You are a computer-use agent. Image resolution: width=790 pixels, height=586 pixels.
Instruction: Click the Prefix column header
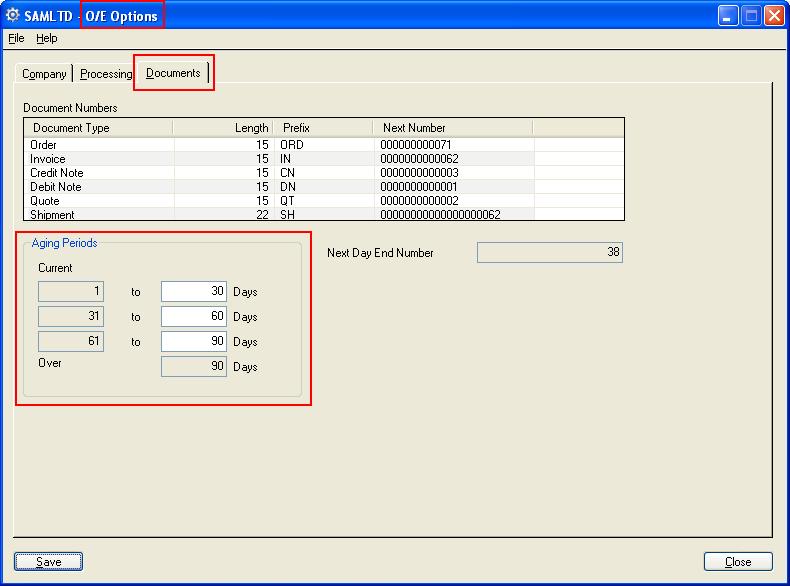pos(323,128)
